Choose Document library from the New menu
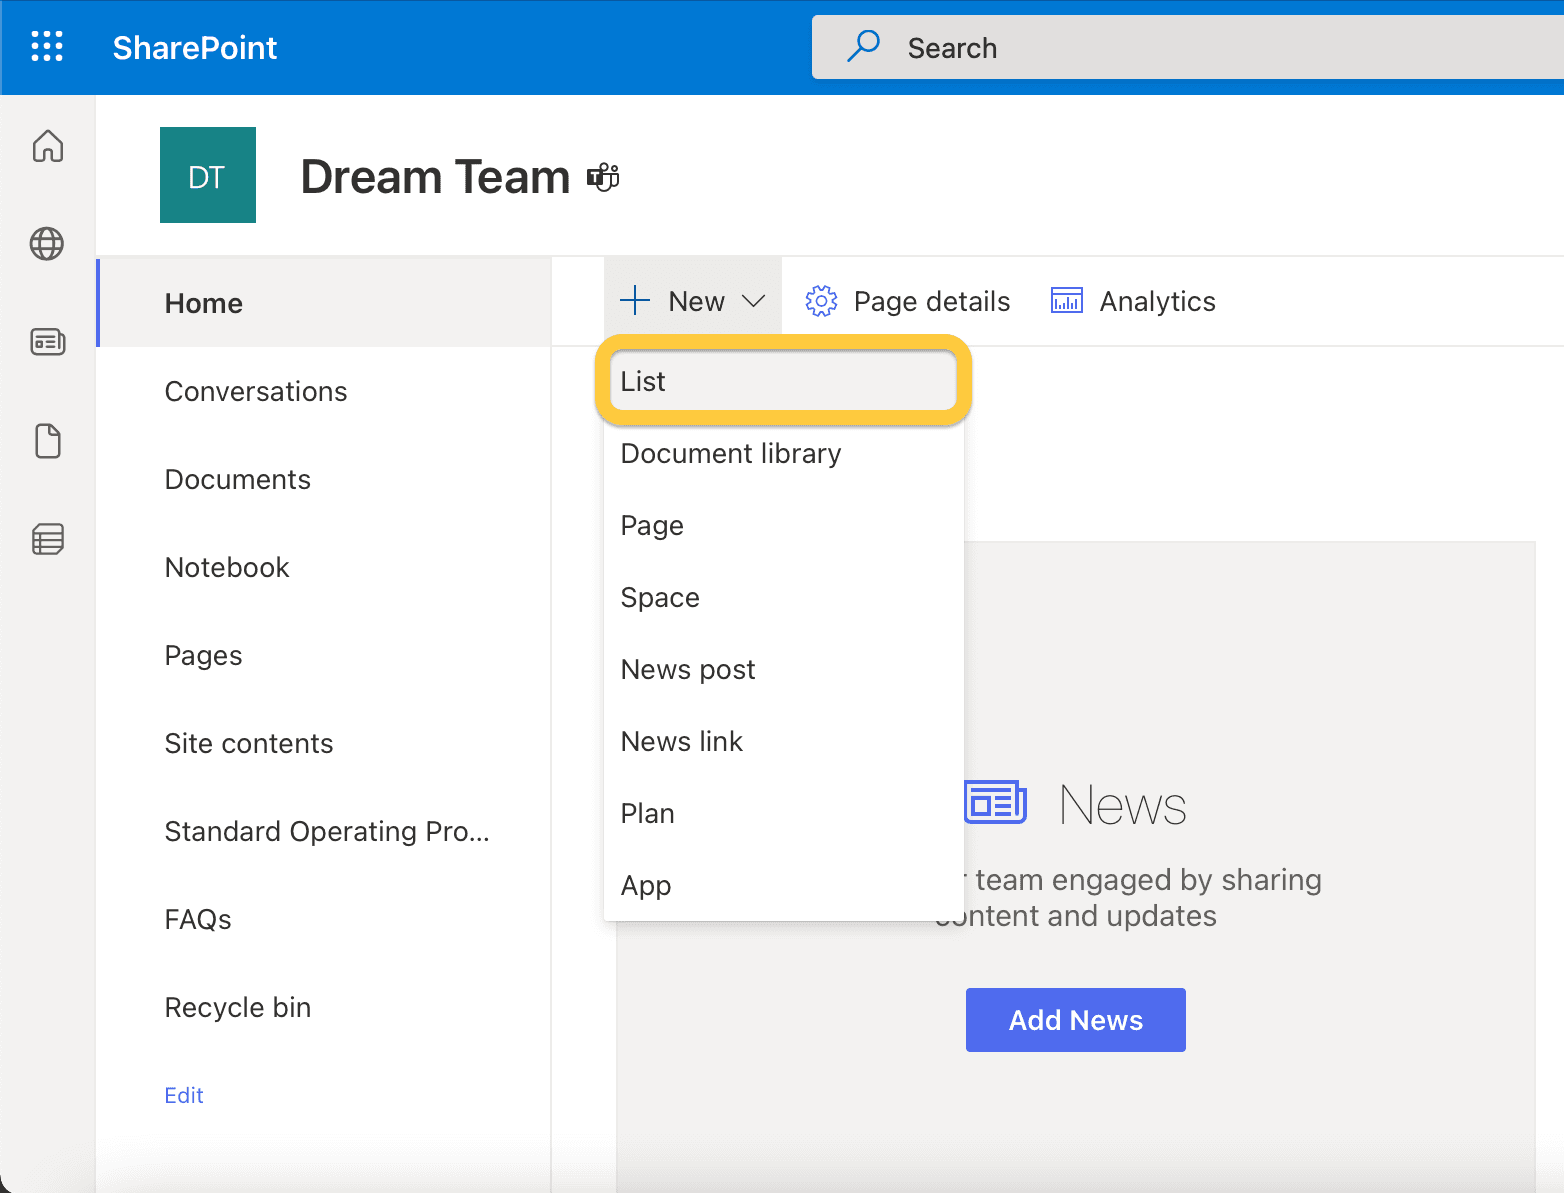 pyautogui.click(x=731, y=453)
